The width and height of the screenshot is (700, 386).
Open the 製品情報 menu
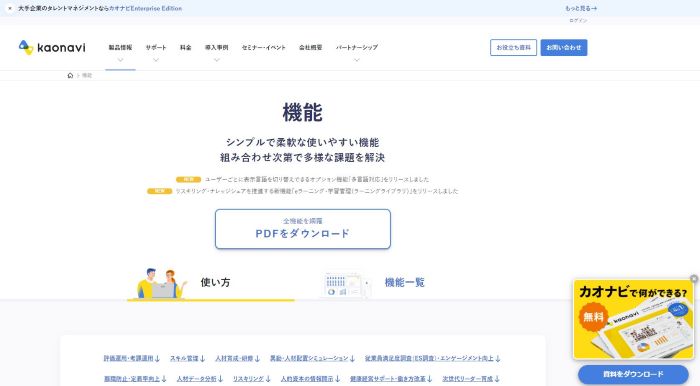(x=120, y=47)
